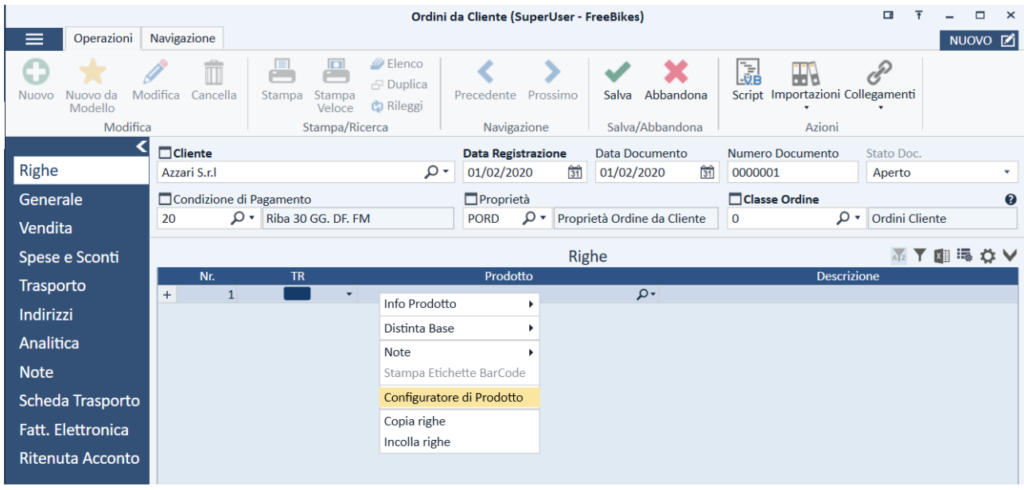Click the filter funnel icon above Righe grid
The width and height of the screenshot is (1024, 490).
coord(919,256)
